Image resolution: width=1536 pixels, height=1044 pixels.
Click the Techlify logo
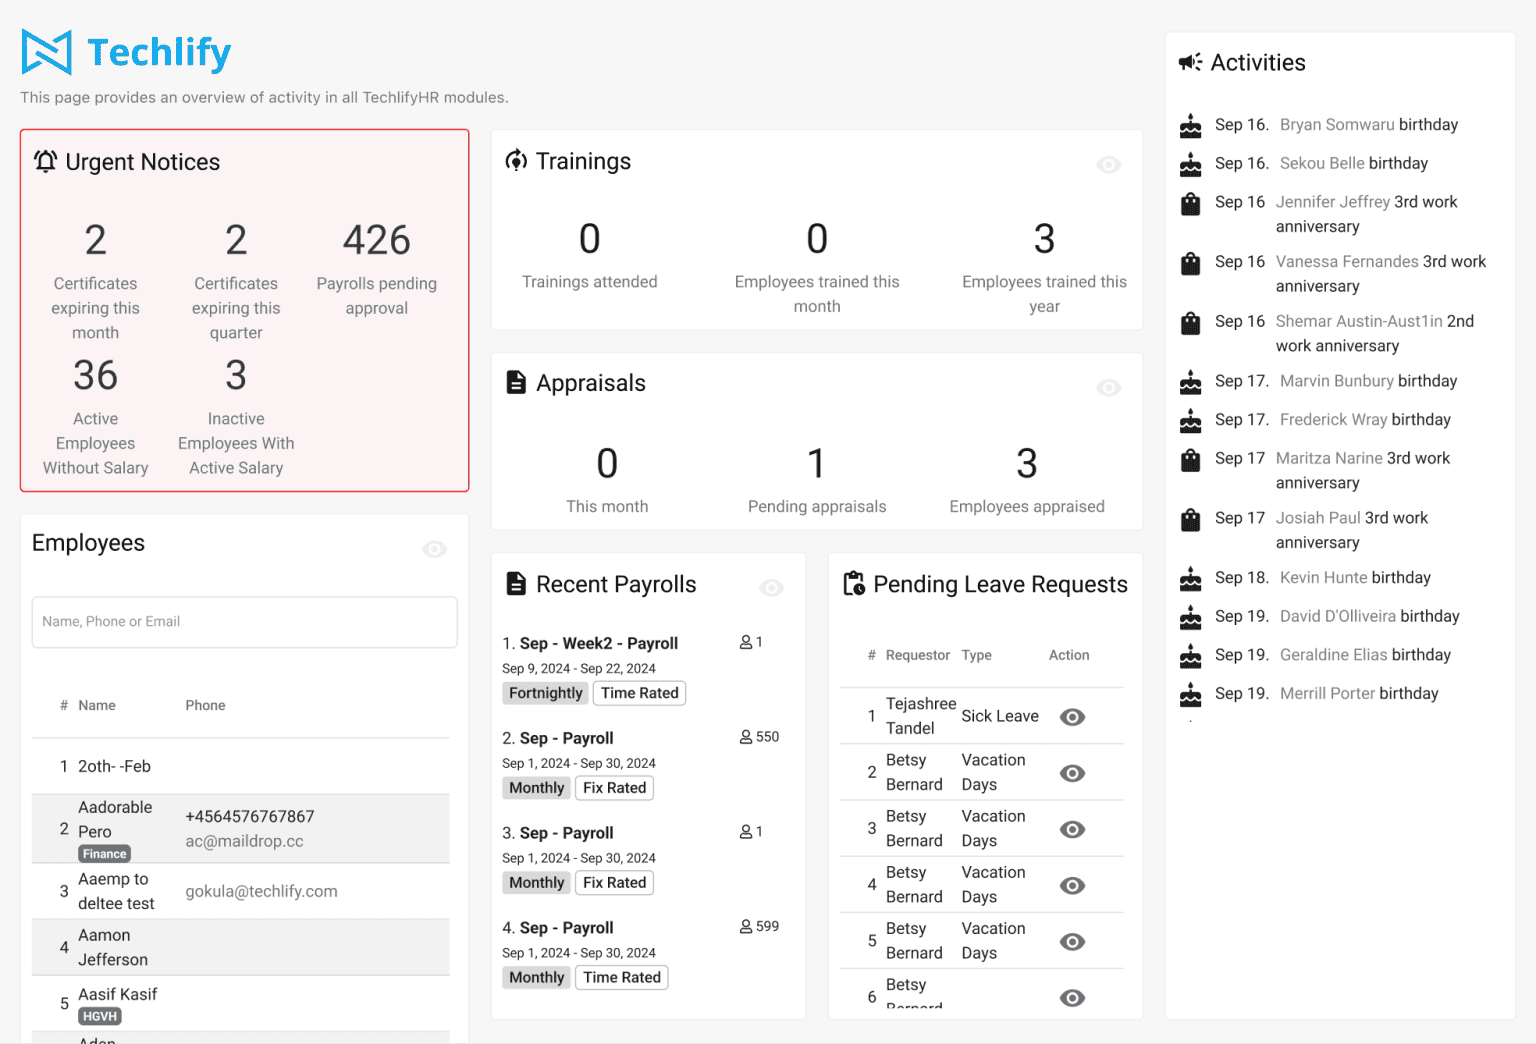(x=124, y=51)
